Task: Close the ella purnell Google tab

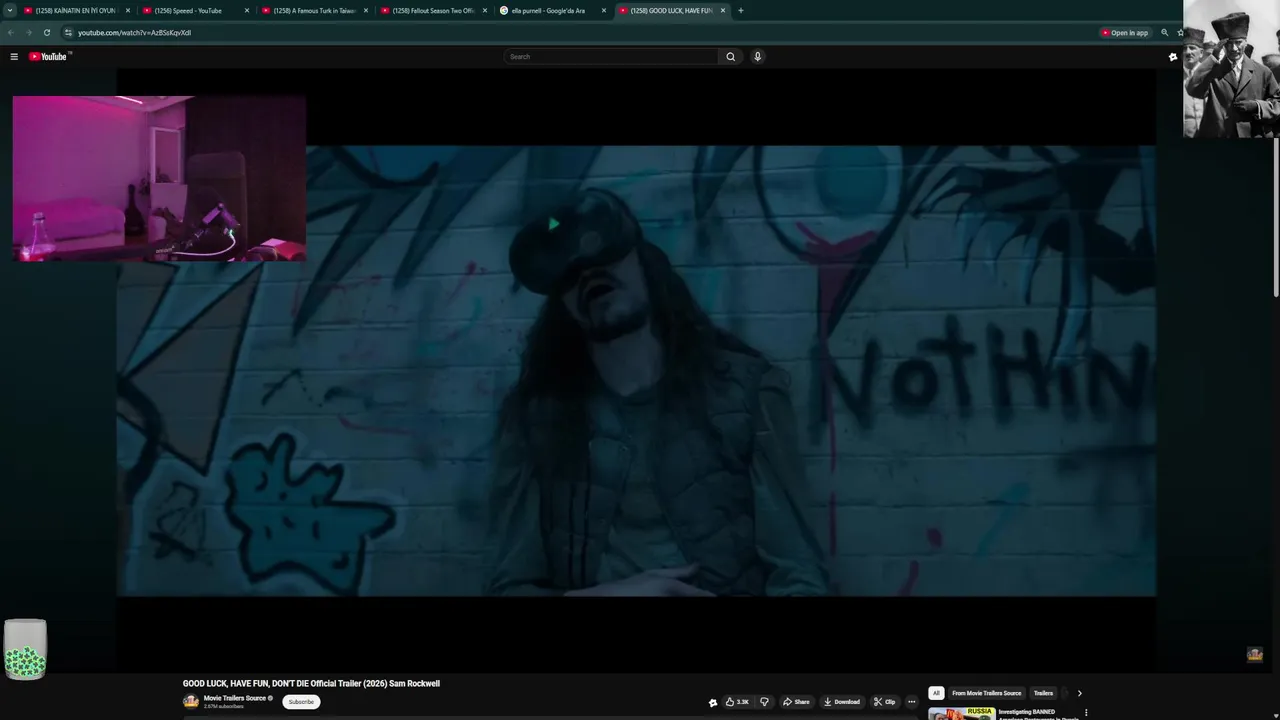Action: click(604, 11)
